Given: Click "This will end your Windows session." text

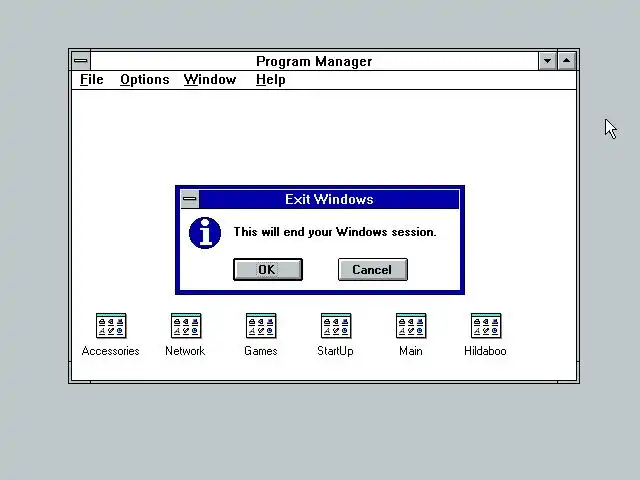Looking at the screenshot, I should click(335, 232).
